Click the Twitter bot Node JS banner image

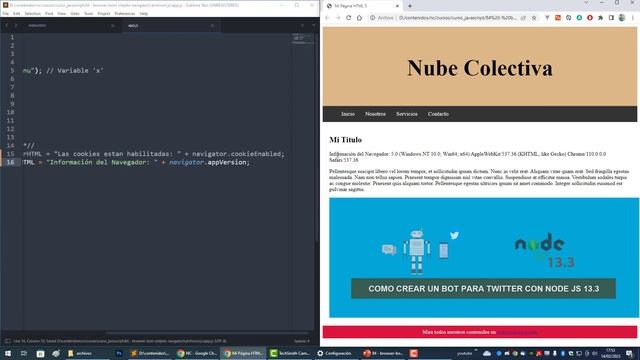[484, 258]
